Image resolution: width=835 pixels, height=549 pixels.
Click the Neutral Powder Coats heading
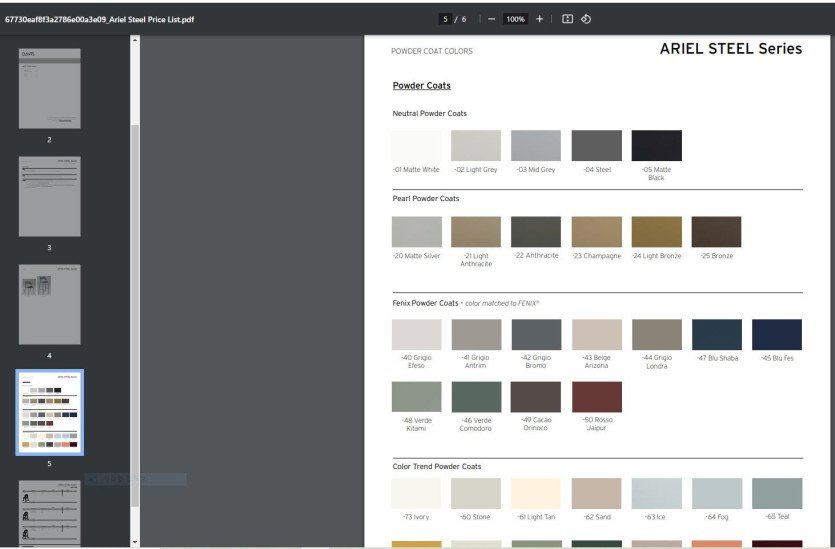click(x=429, y=113)
